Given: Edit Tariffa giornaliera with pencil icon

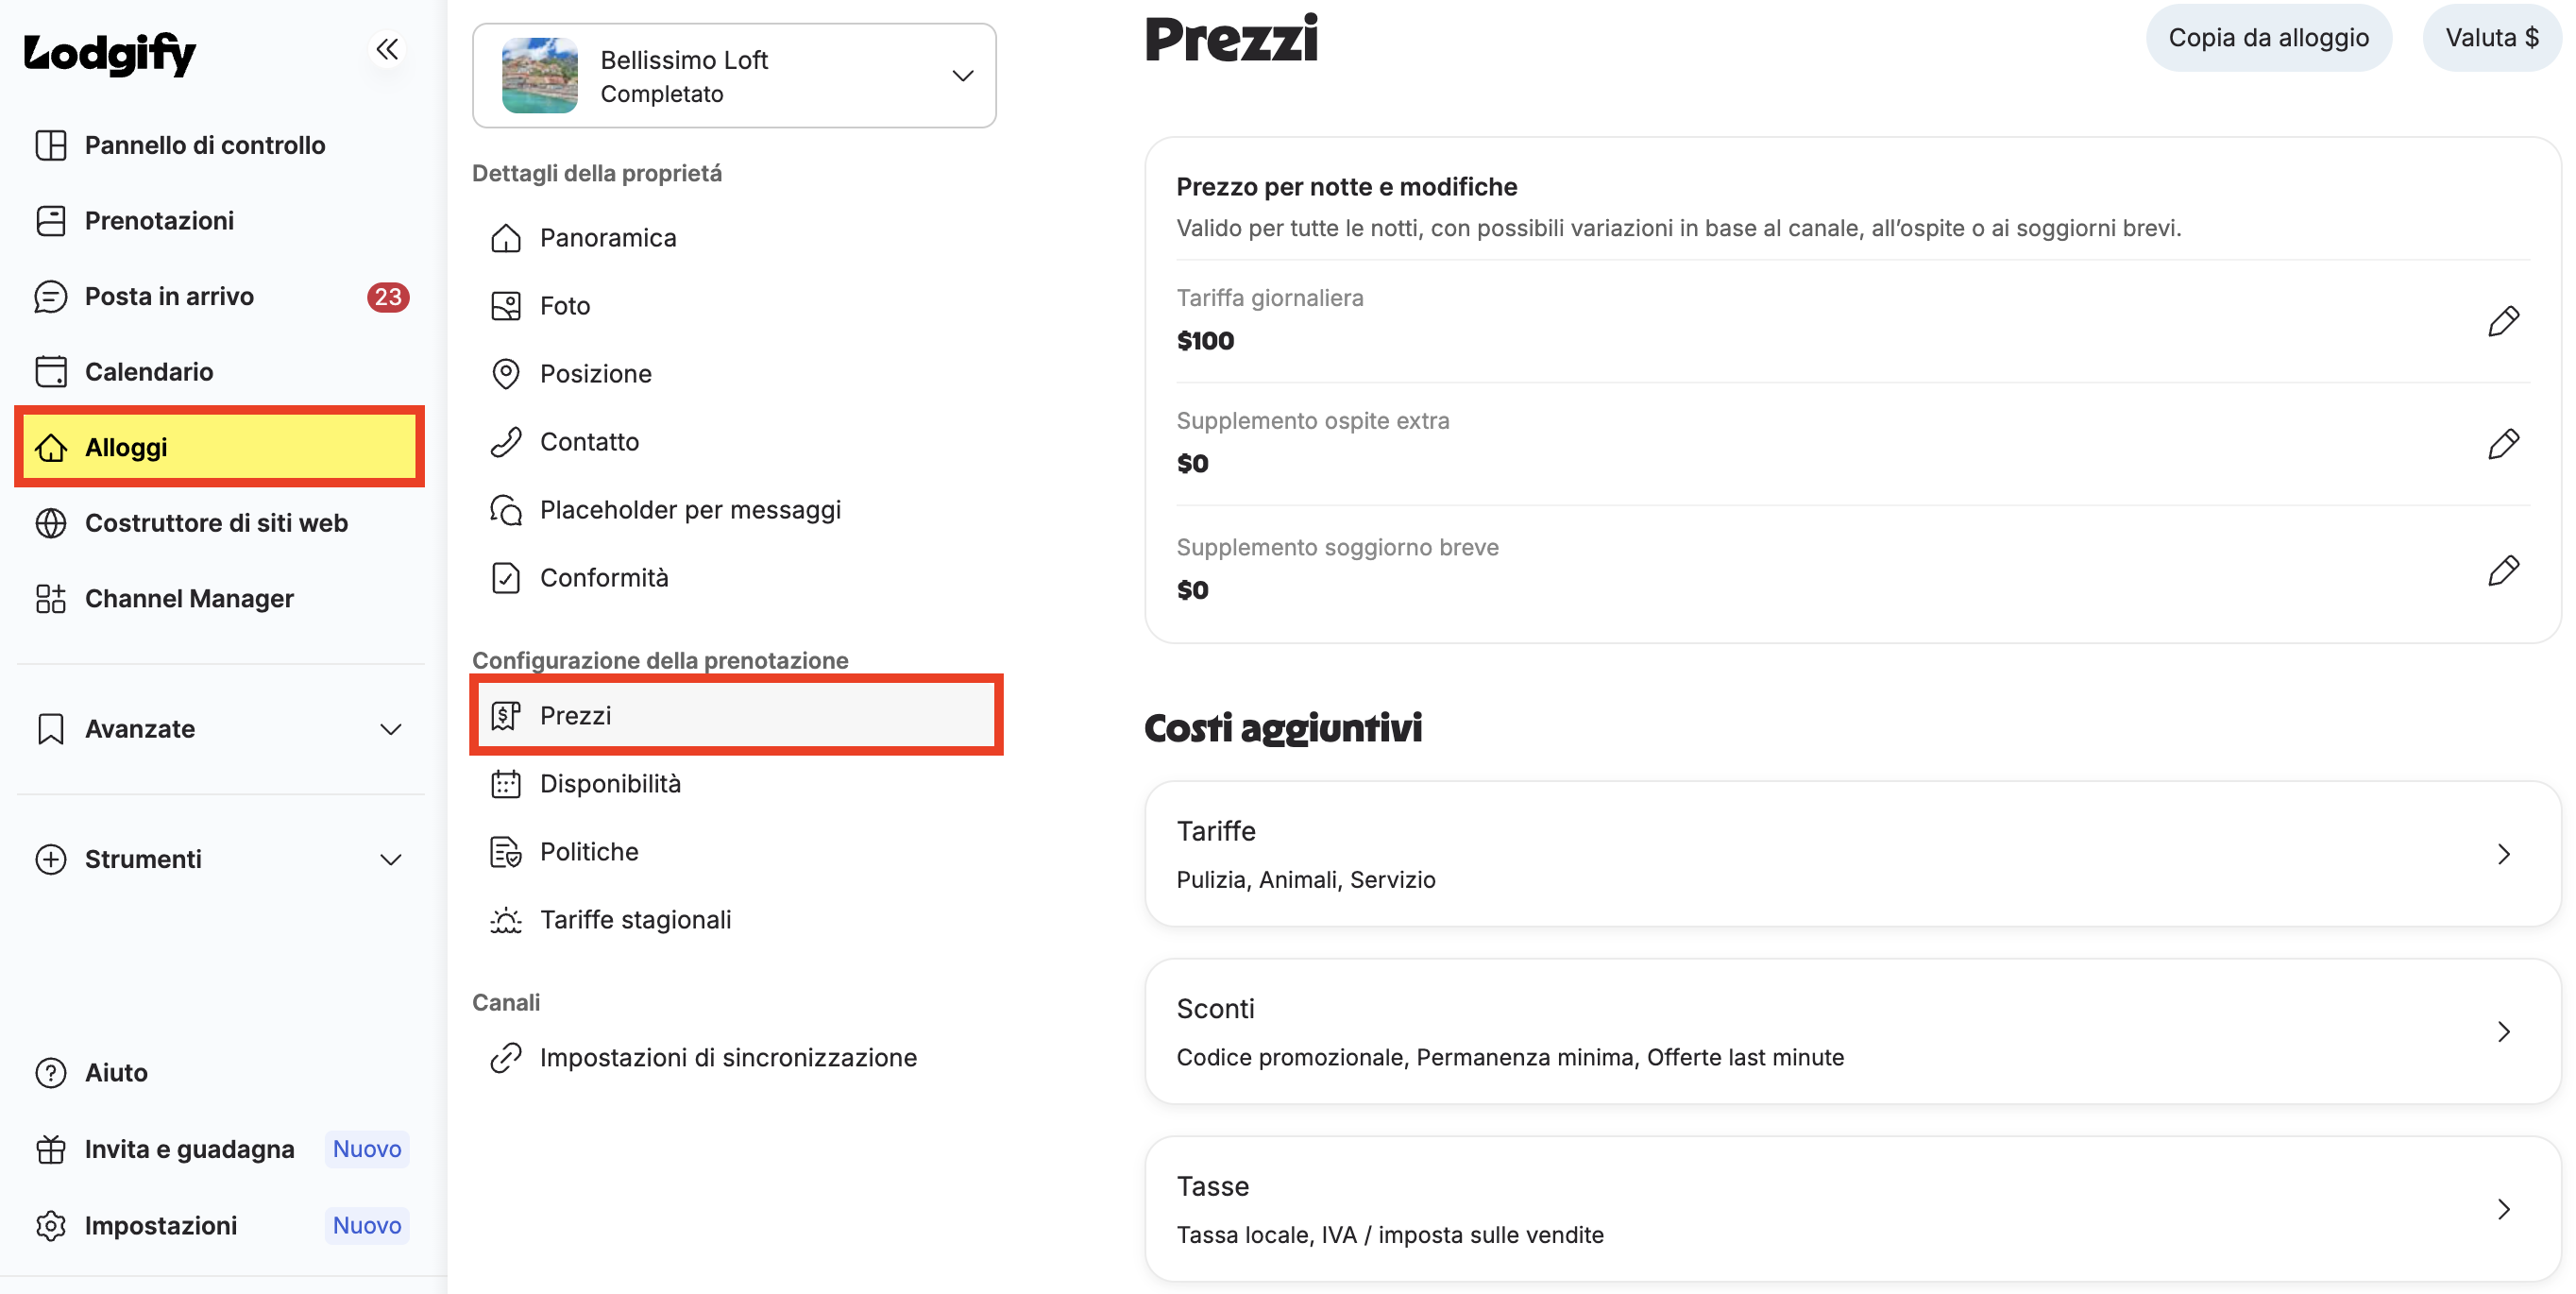Looking at the screenshot, I should 2503,321.
